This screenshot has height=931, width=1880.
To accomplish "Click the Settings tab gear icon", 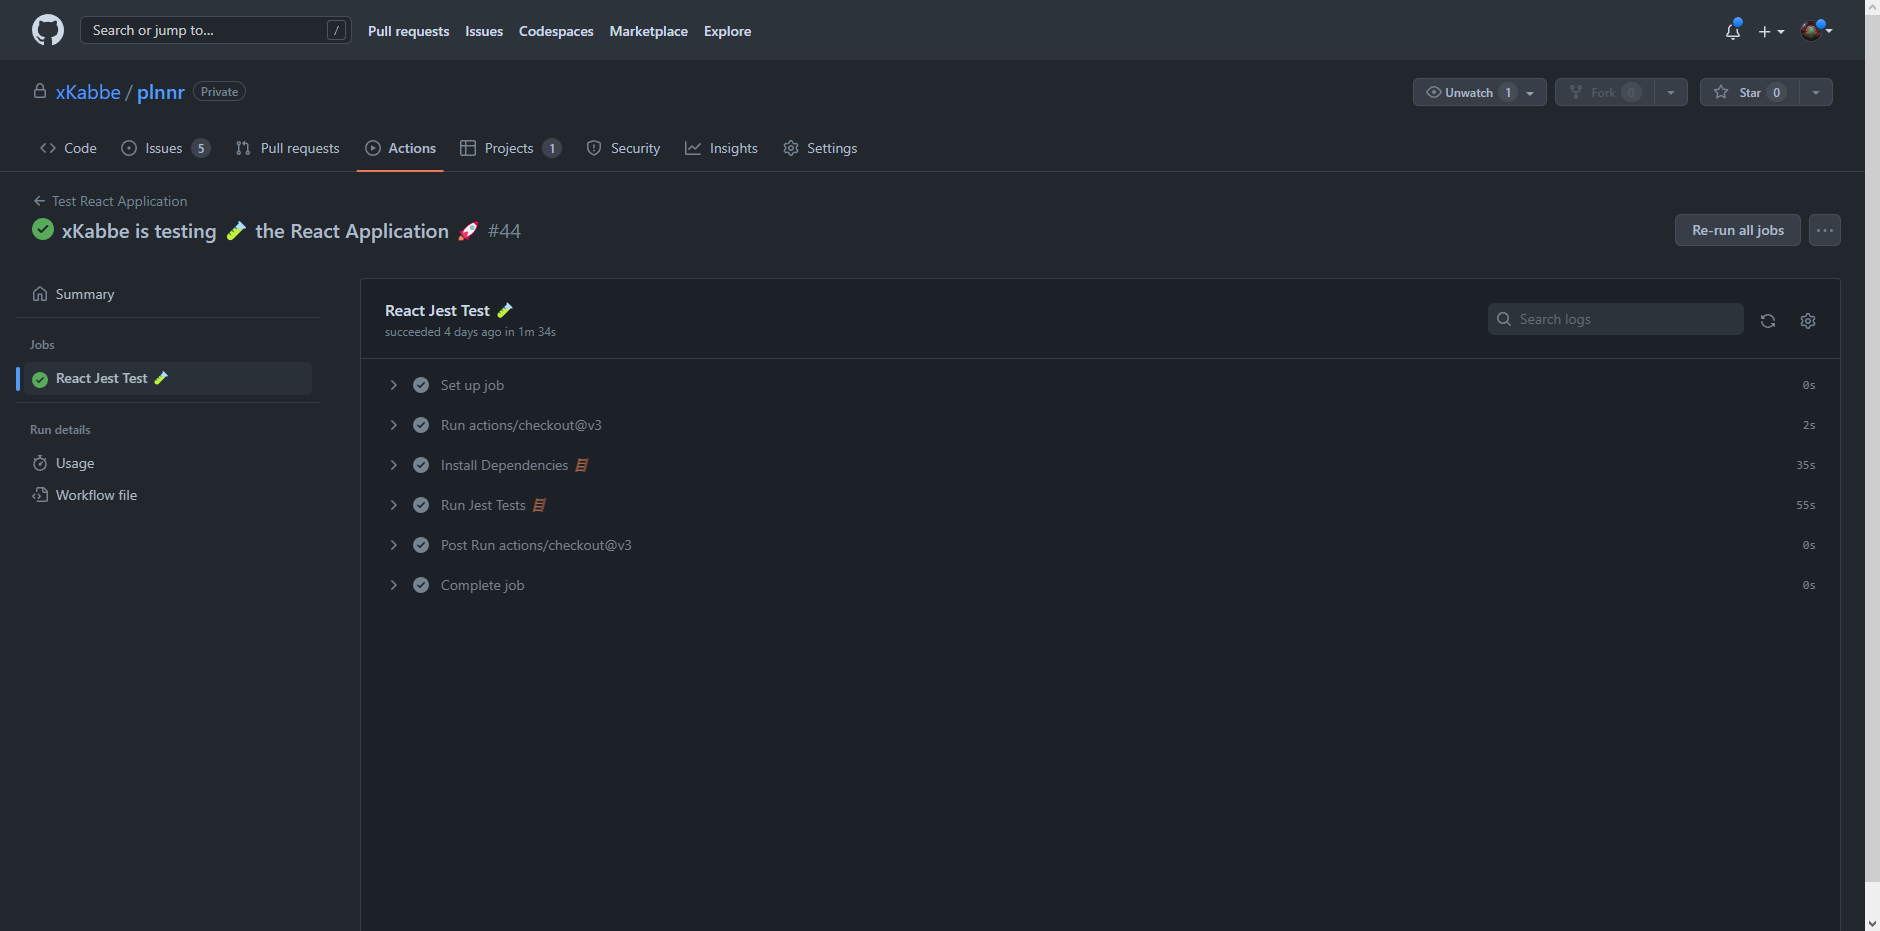I will (791, 148).
